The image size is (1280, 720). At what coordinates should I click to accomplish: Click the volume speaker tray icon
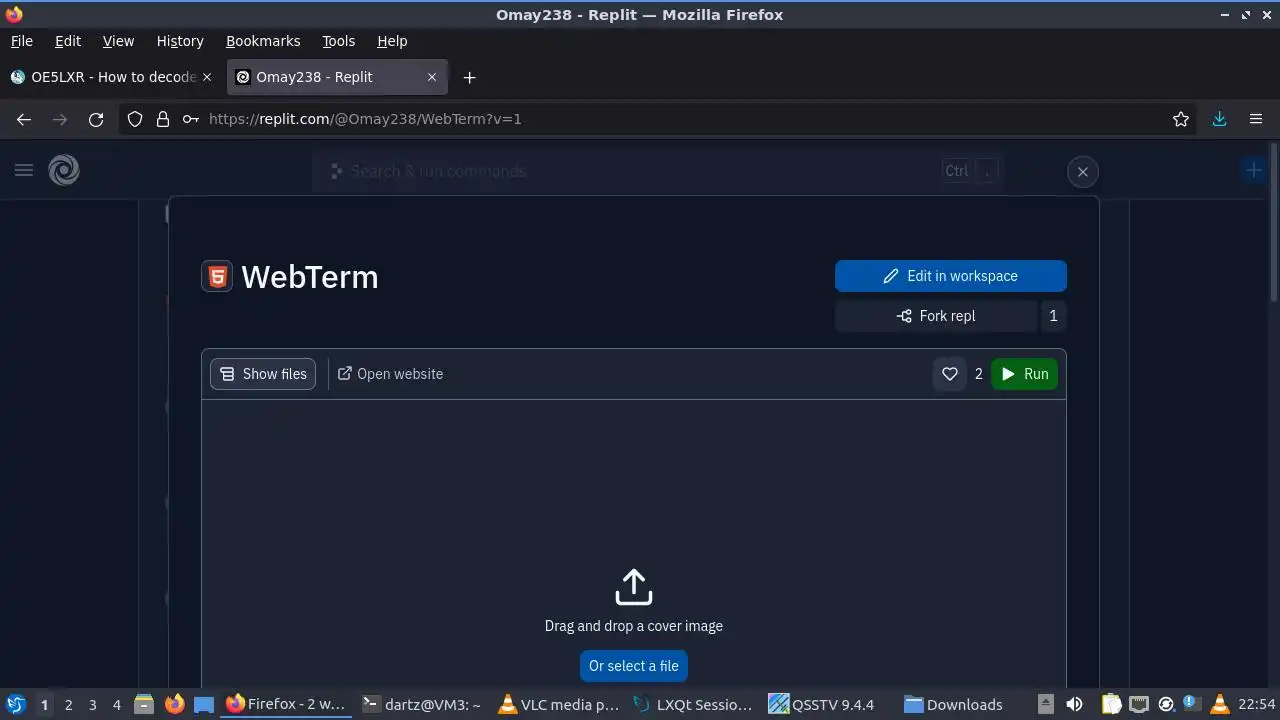(1074, 704)
